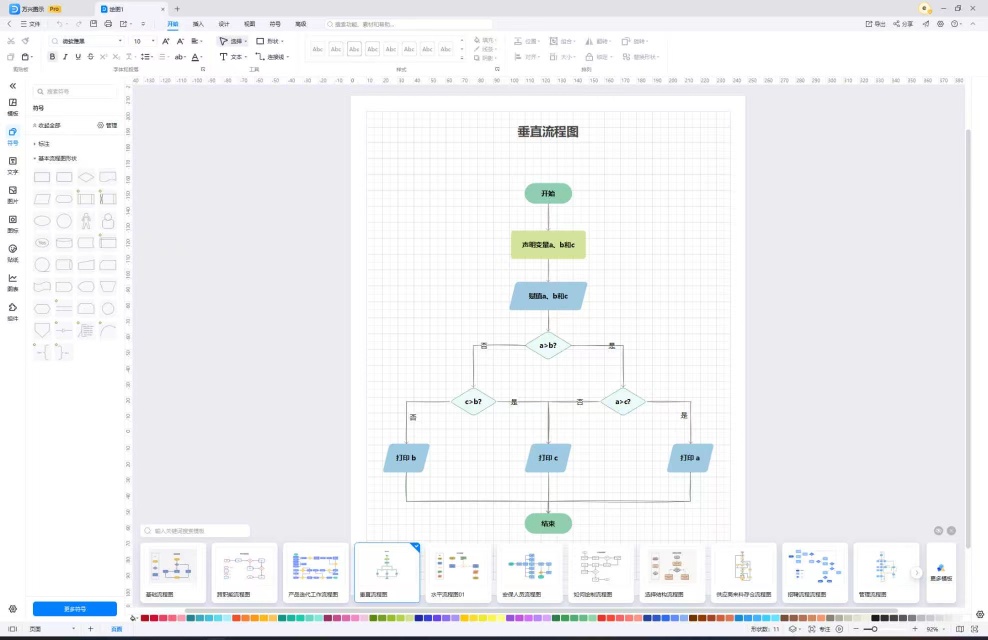Click the 导出 (Export) button

click(x=875, y=24)
